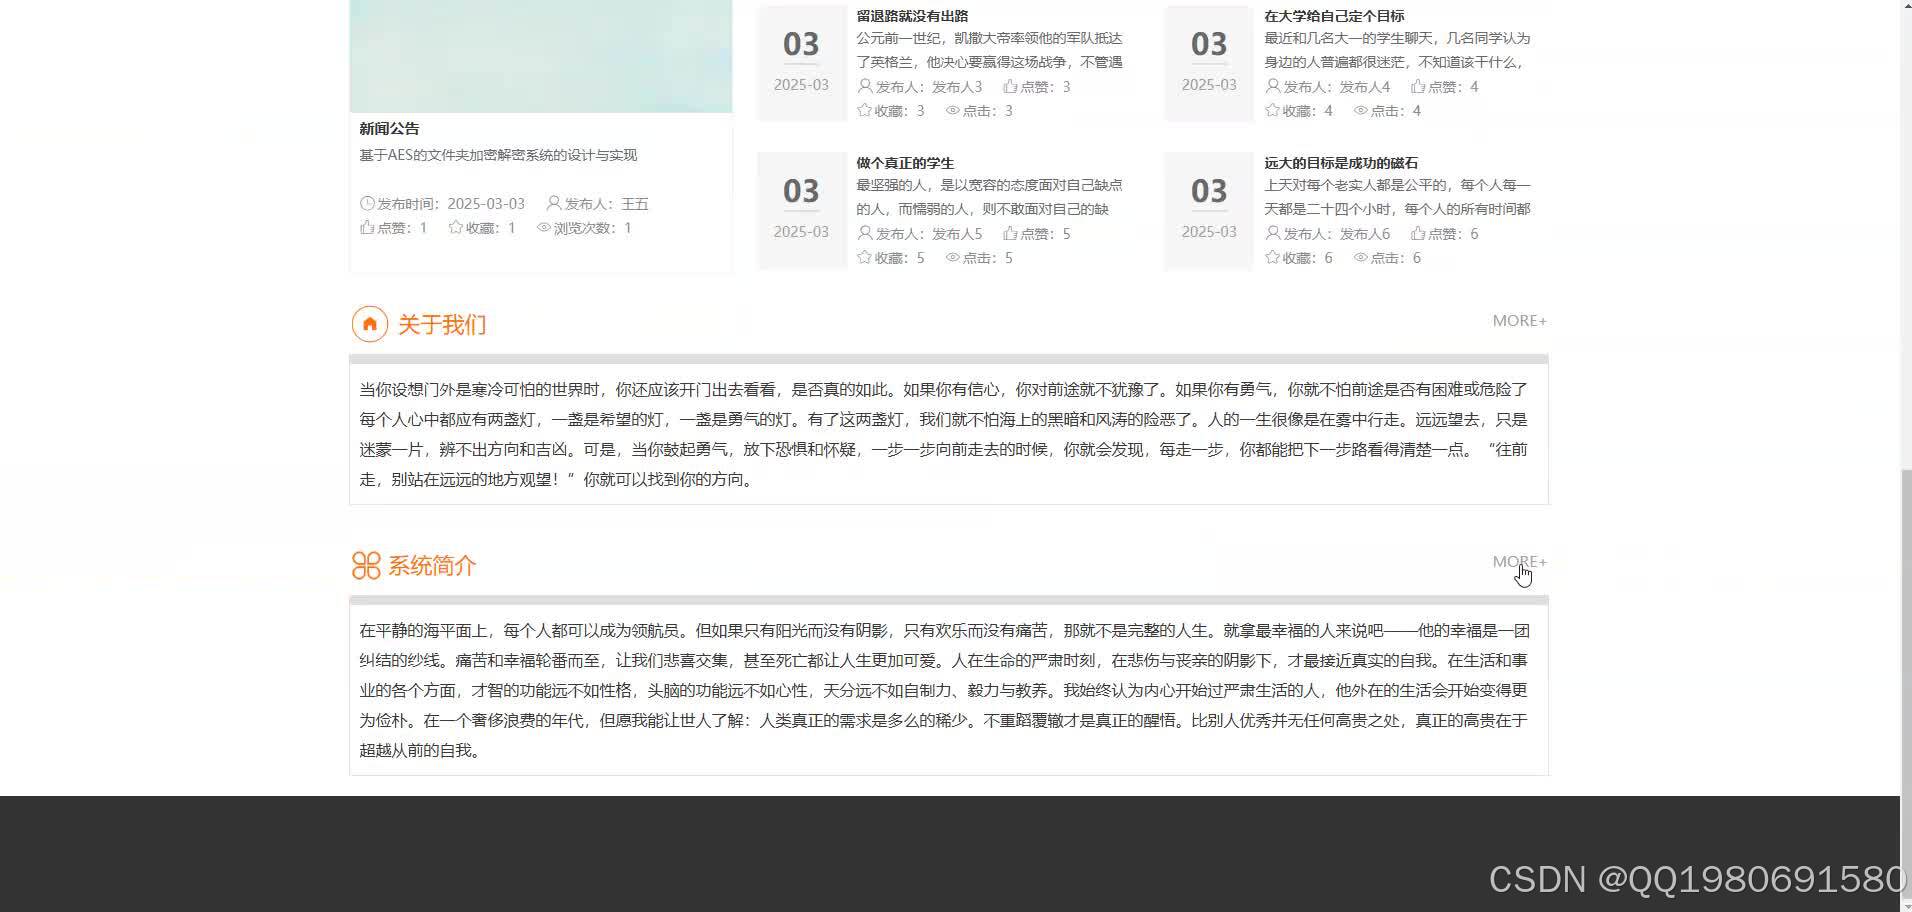Open the article 做个真正的学生

pyautogui.click(x=904, y=162)
